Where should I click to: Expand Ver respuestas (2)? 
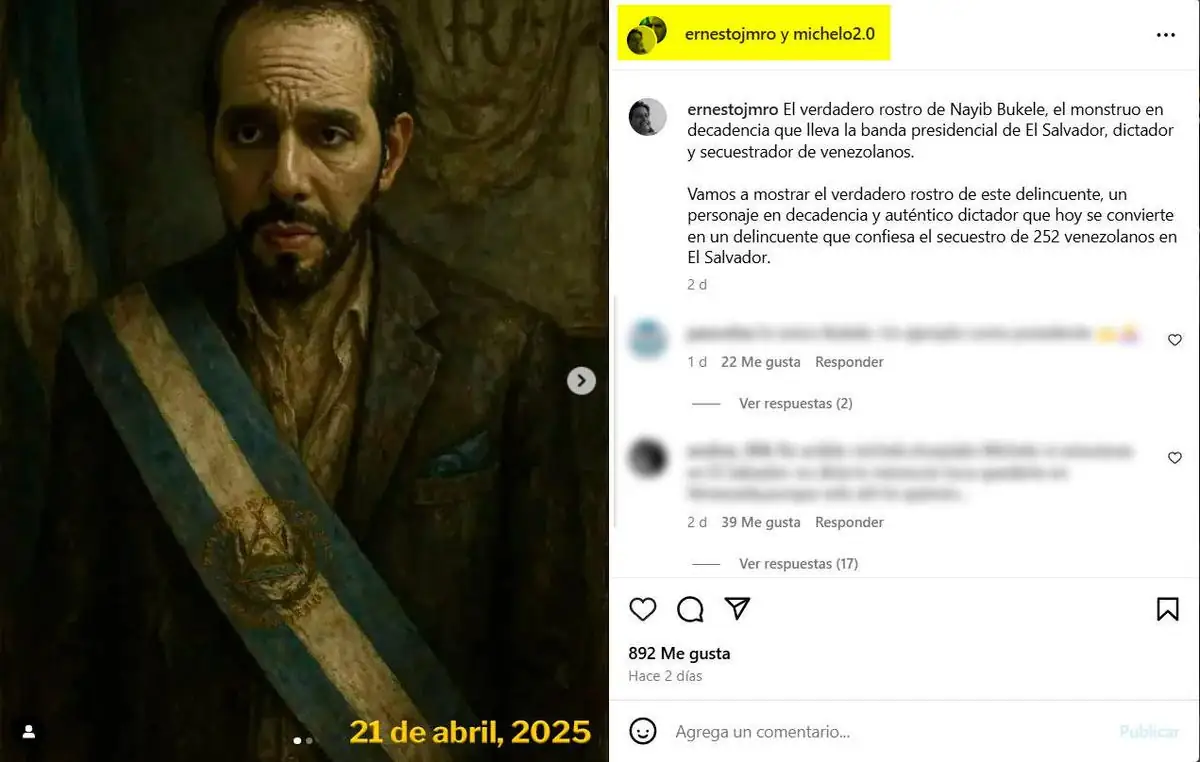point(795,403)
